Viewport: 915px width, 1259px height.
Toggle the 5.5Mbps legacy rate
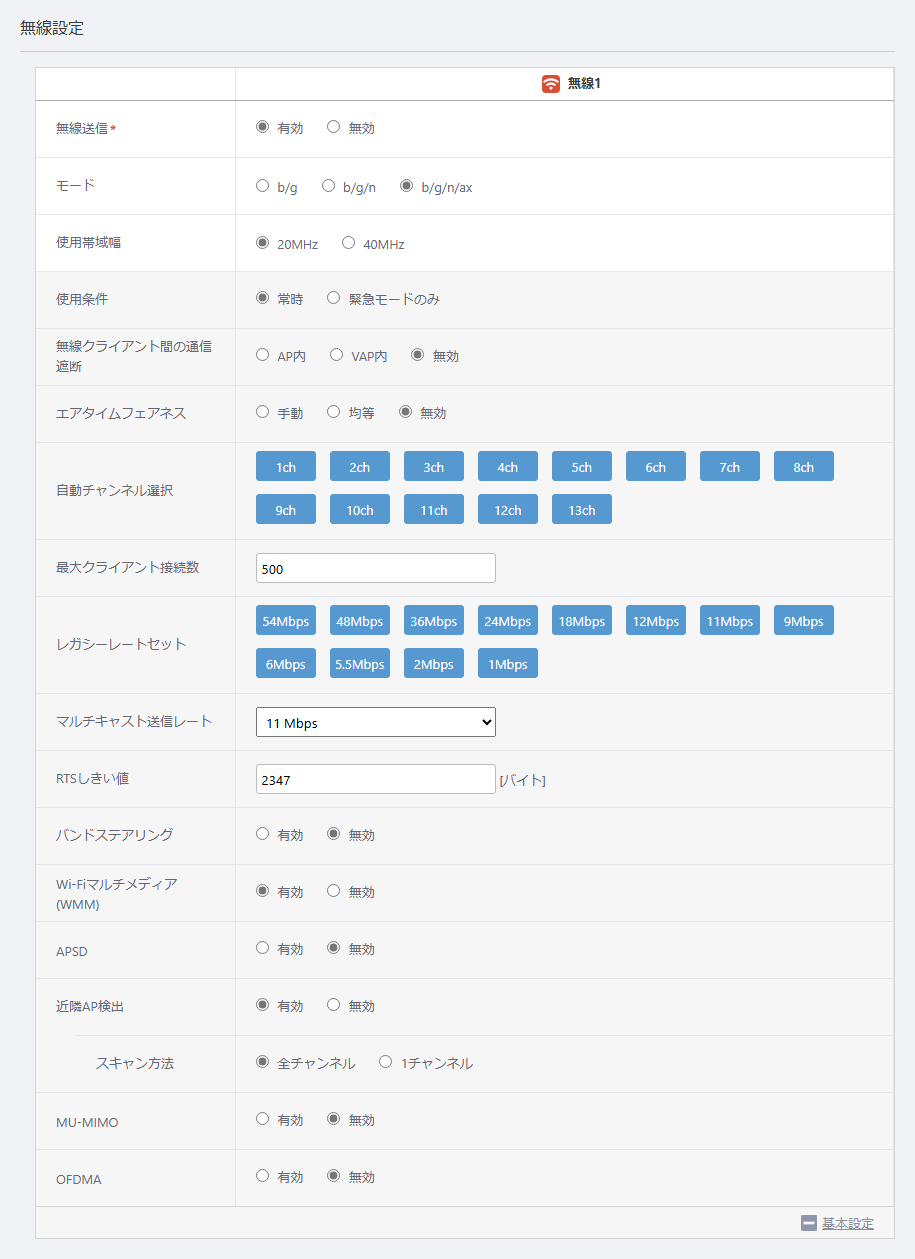tap(360, 664)
